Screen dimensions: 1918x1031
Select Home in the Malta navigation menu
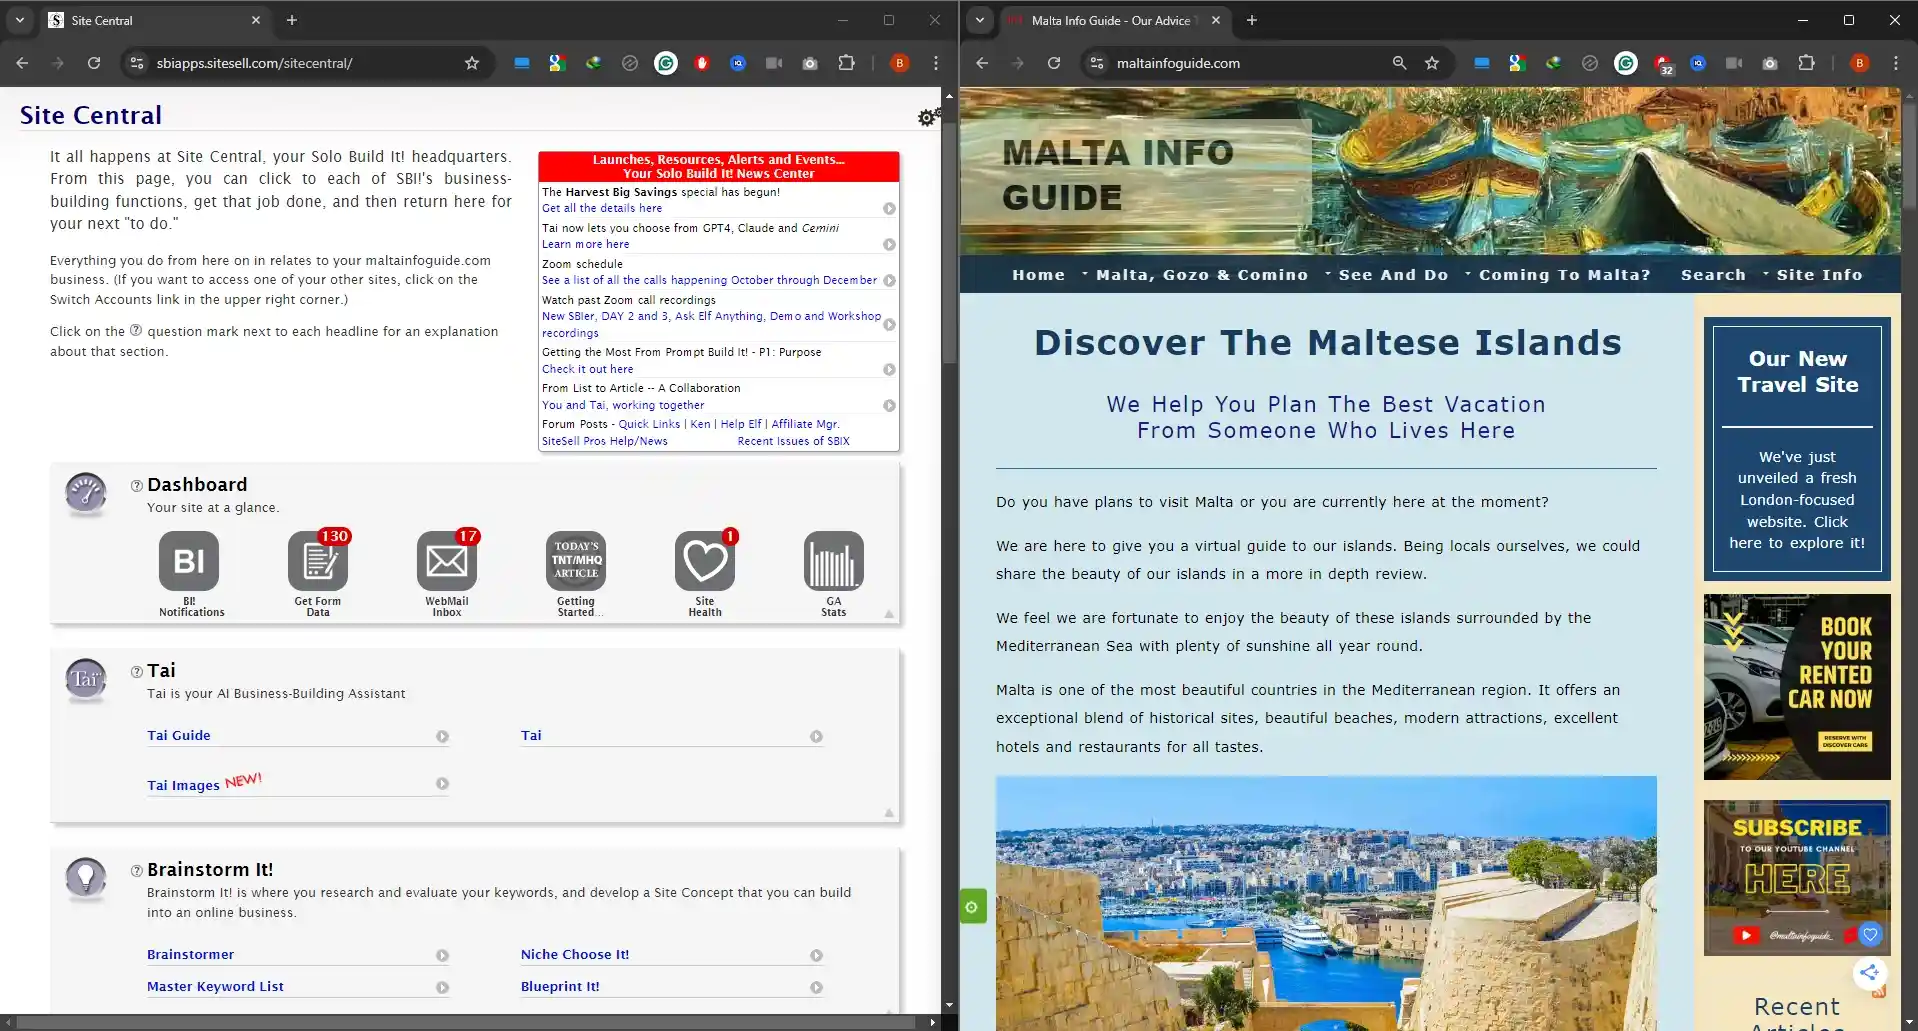click(1038, 274)
